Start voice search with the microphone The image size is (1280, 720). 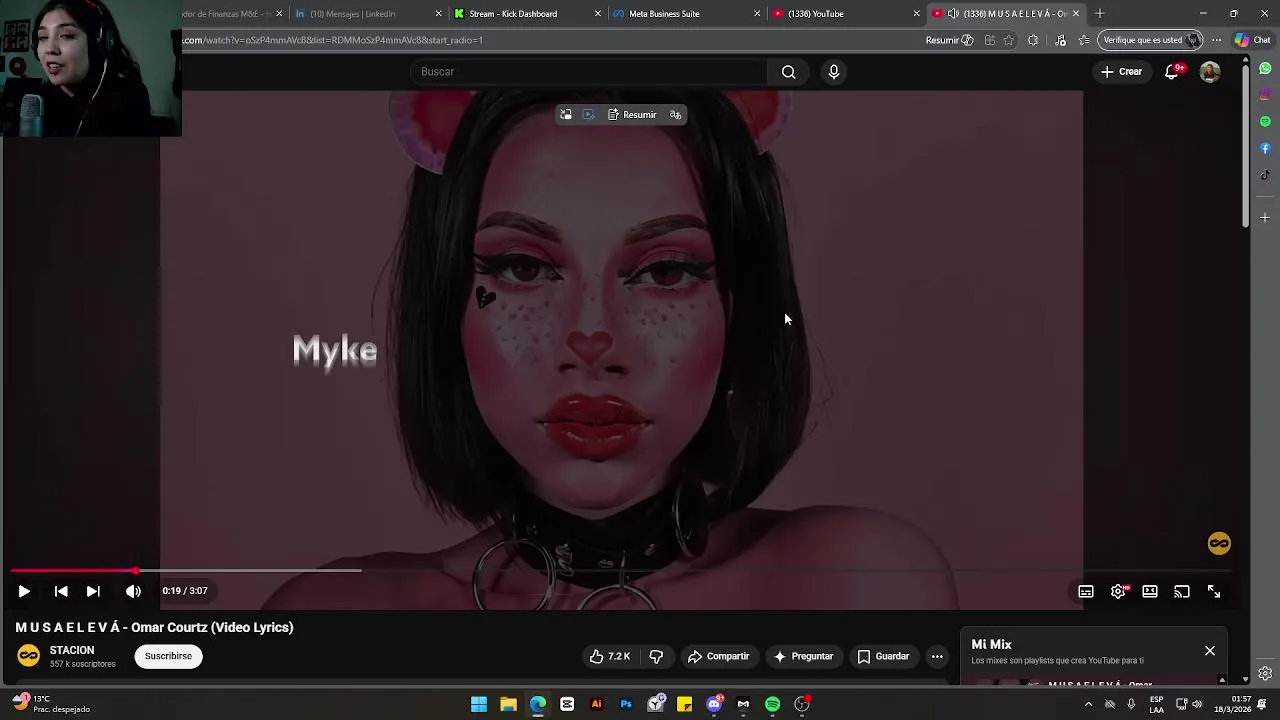(x=834, y=72)
